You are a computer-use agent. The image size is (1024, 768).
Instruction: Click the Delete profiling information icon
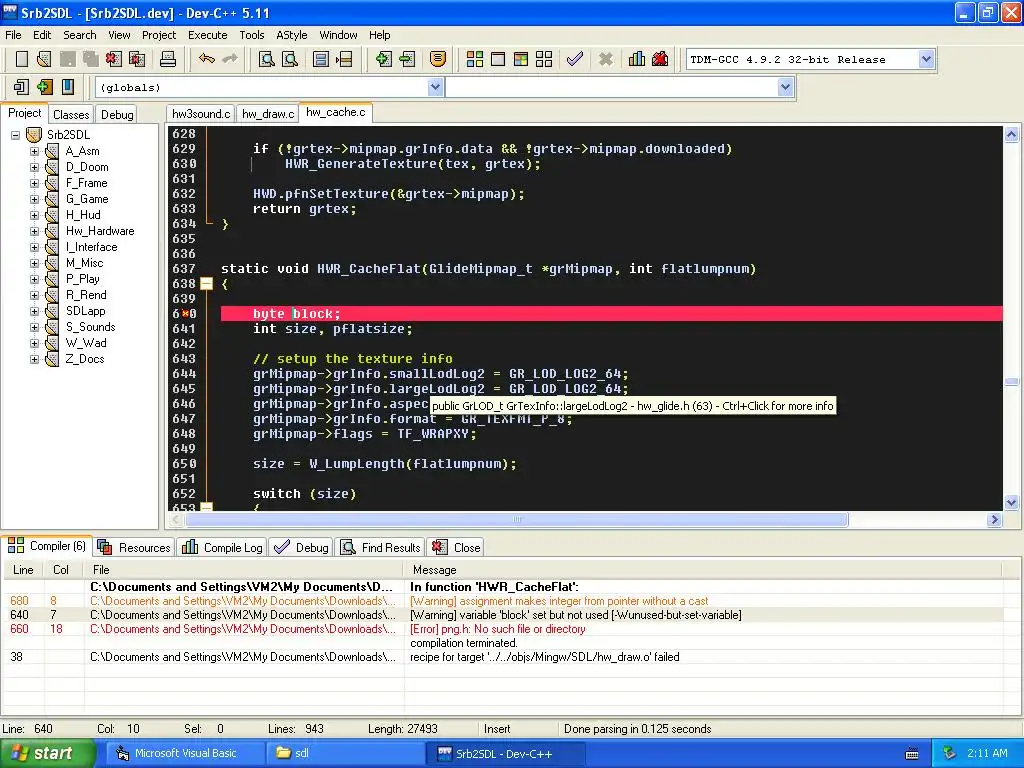tap(660, 59)
